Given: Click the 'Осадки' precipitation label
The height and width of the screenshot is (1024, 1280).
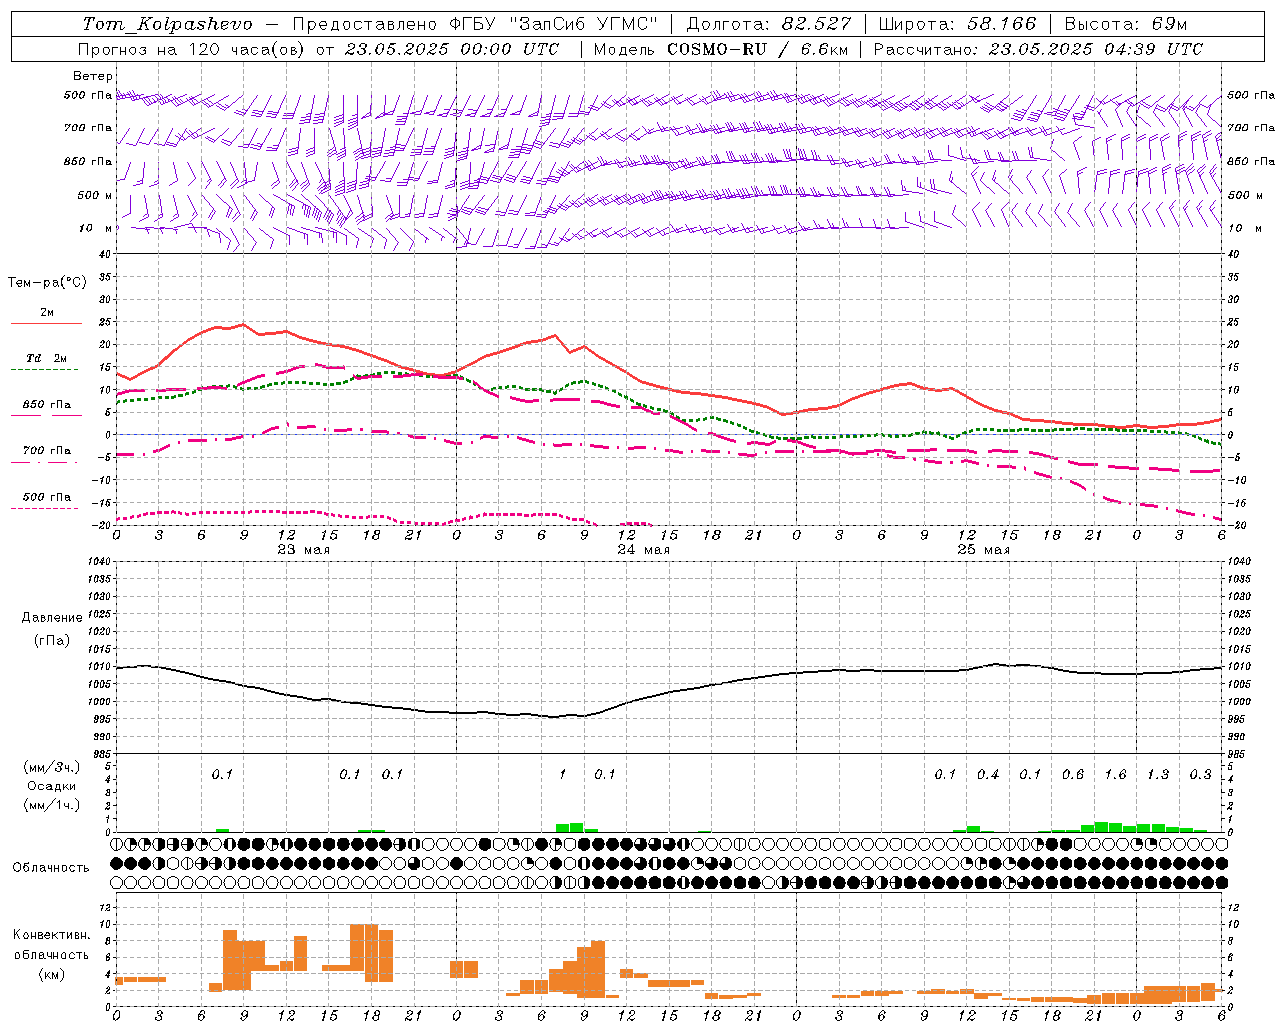Looking at the screenshot, I should (x=52, y=787).
